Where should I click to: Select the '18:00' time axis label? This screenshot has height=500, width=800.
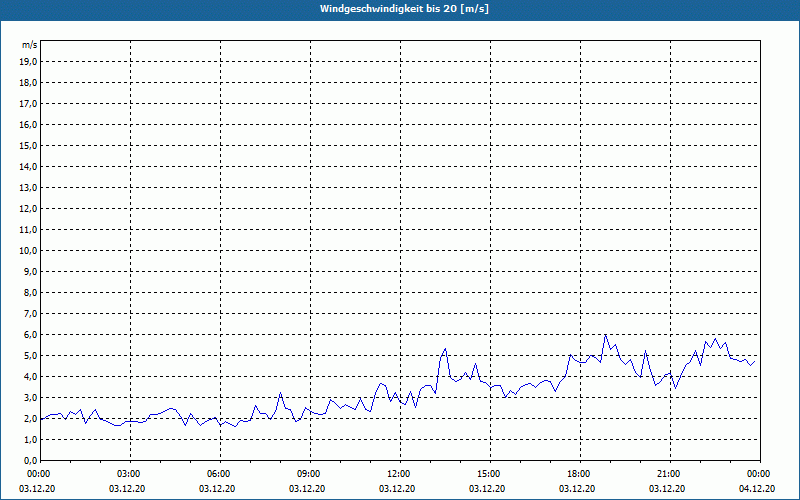point(581,474)
